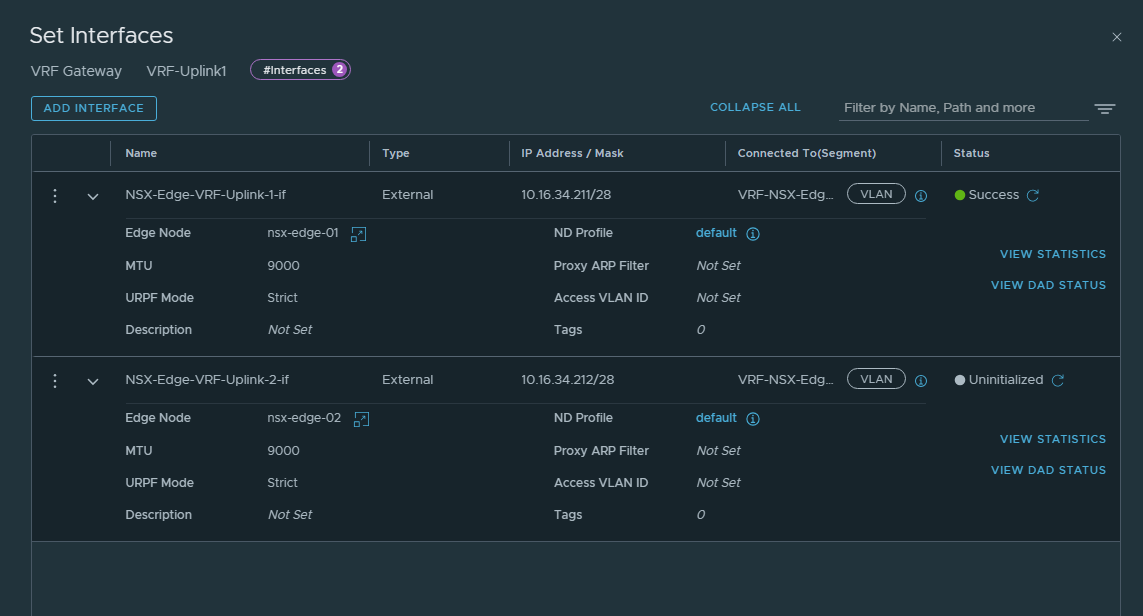Close the Set Interfaces dialog
The height and width of the screenshot is (616, 1143).
[1117, 37]
